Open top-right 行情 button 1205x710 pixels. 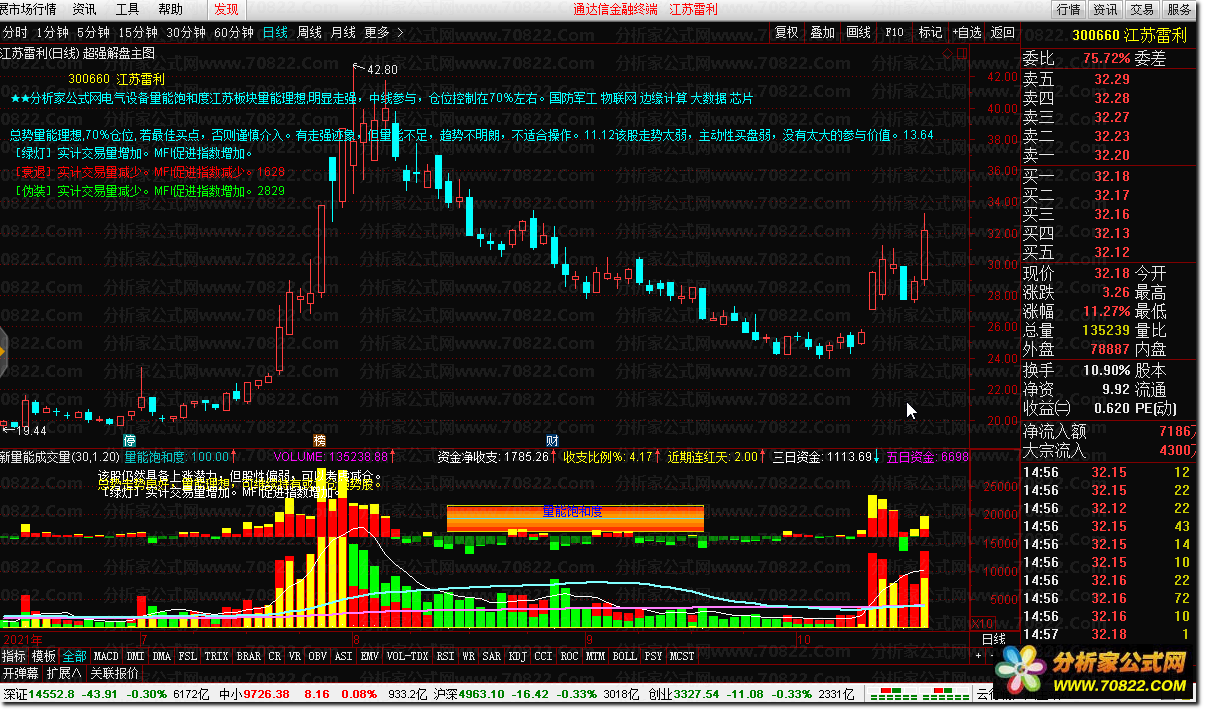(1068, 9)
